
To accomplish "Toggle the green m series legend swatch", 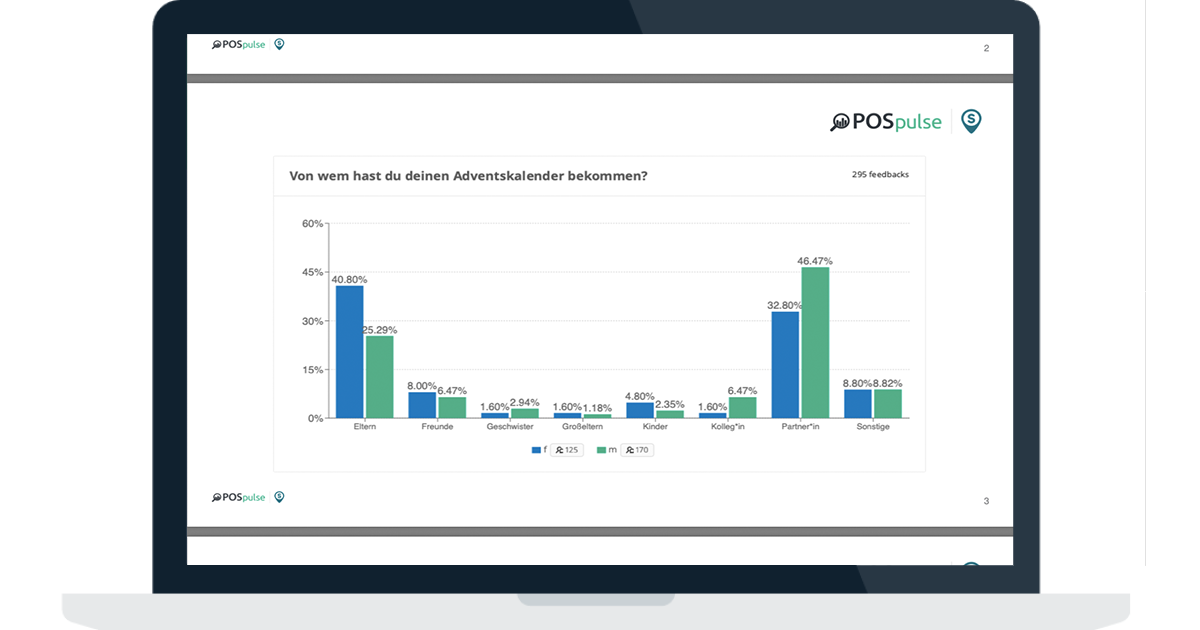I will (x=601, y=450).
